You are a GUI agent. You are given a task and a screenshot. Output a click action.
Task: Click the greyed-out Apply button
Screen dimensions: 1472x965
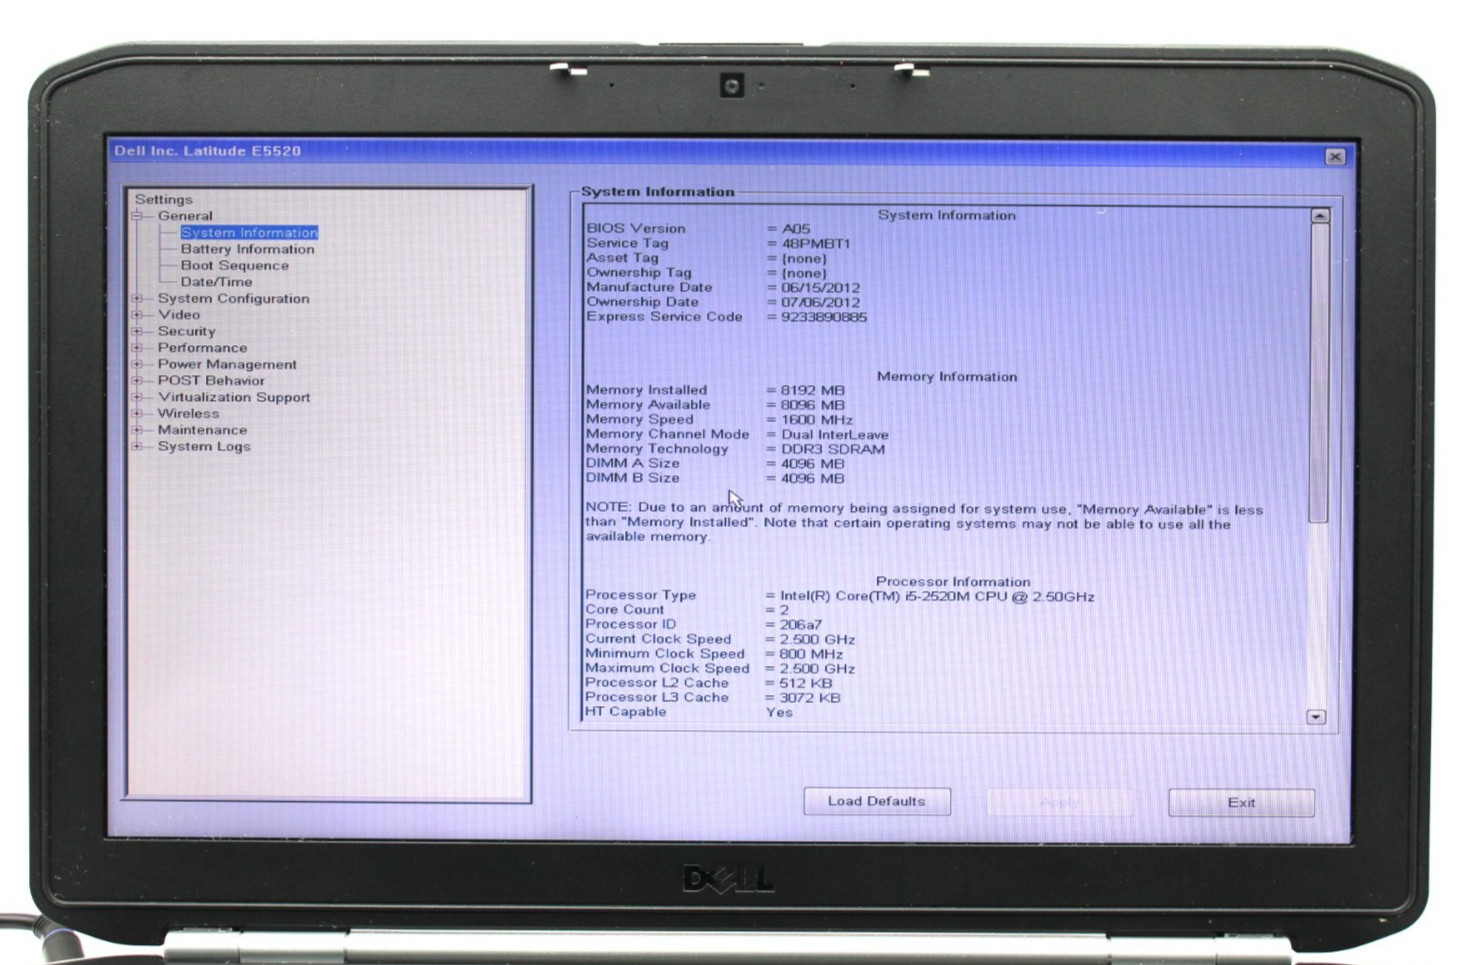(x=1059, y=802)
